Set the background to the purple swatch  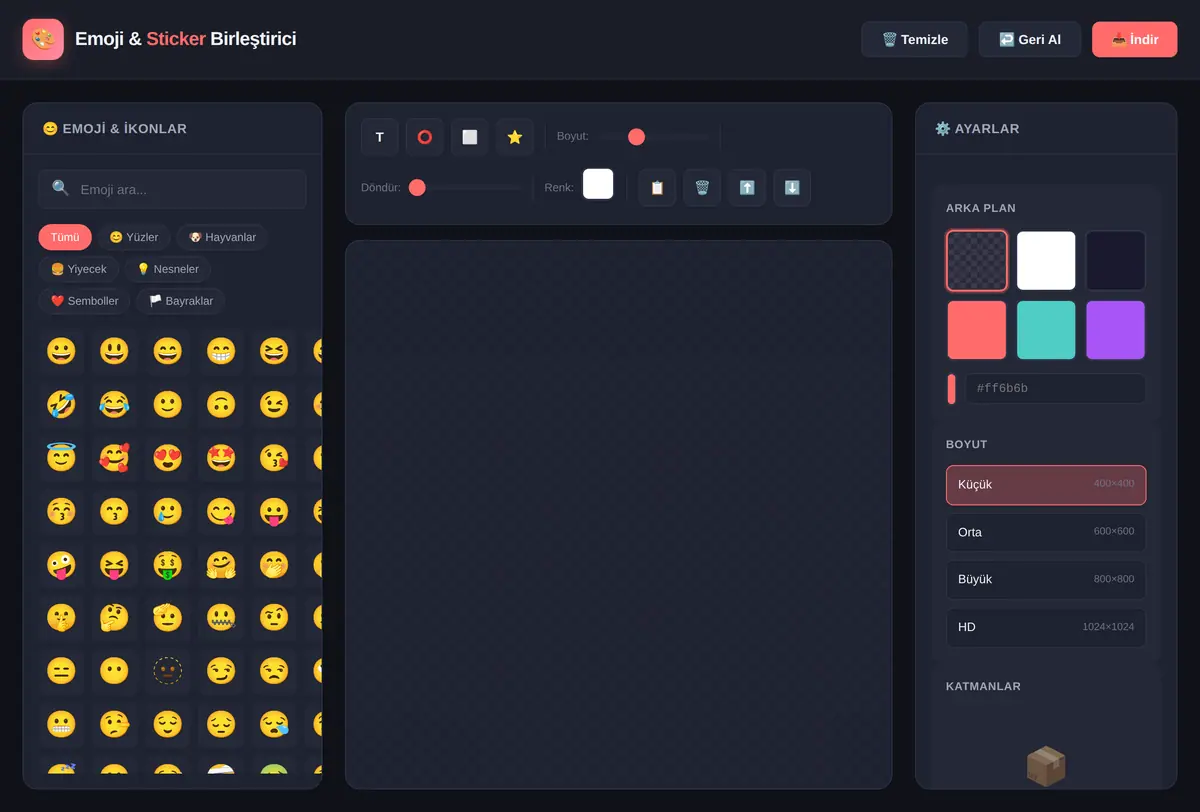[x=1116, y=330]
